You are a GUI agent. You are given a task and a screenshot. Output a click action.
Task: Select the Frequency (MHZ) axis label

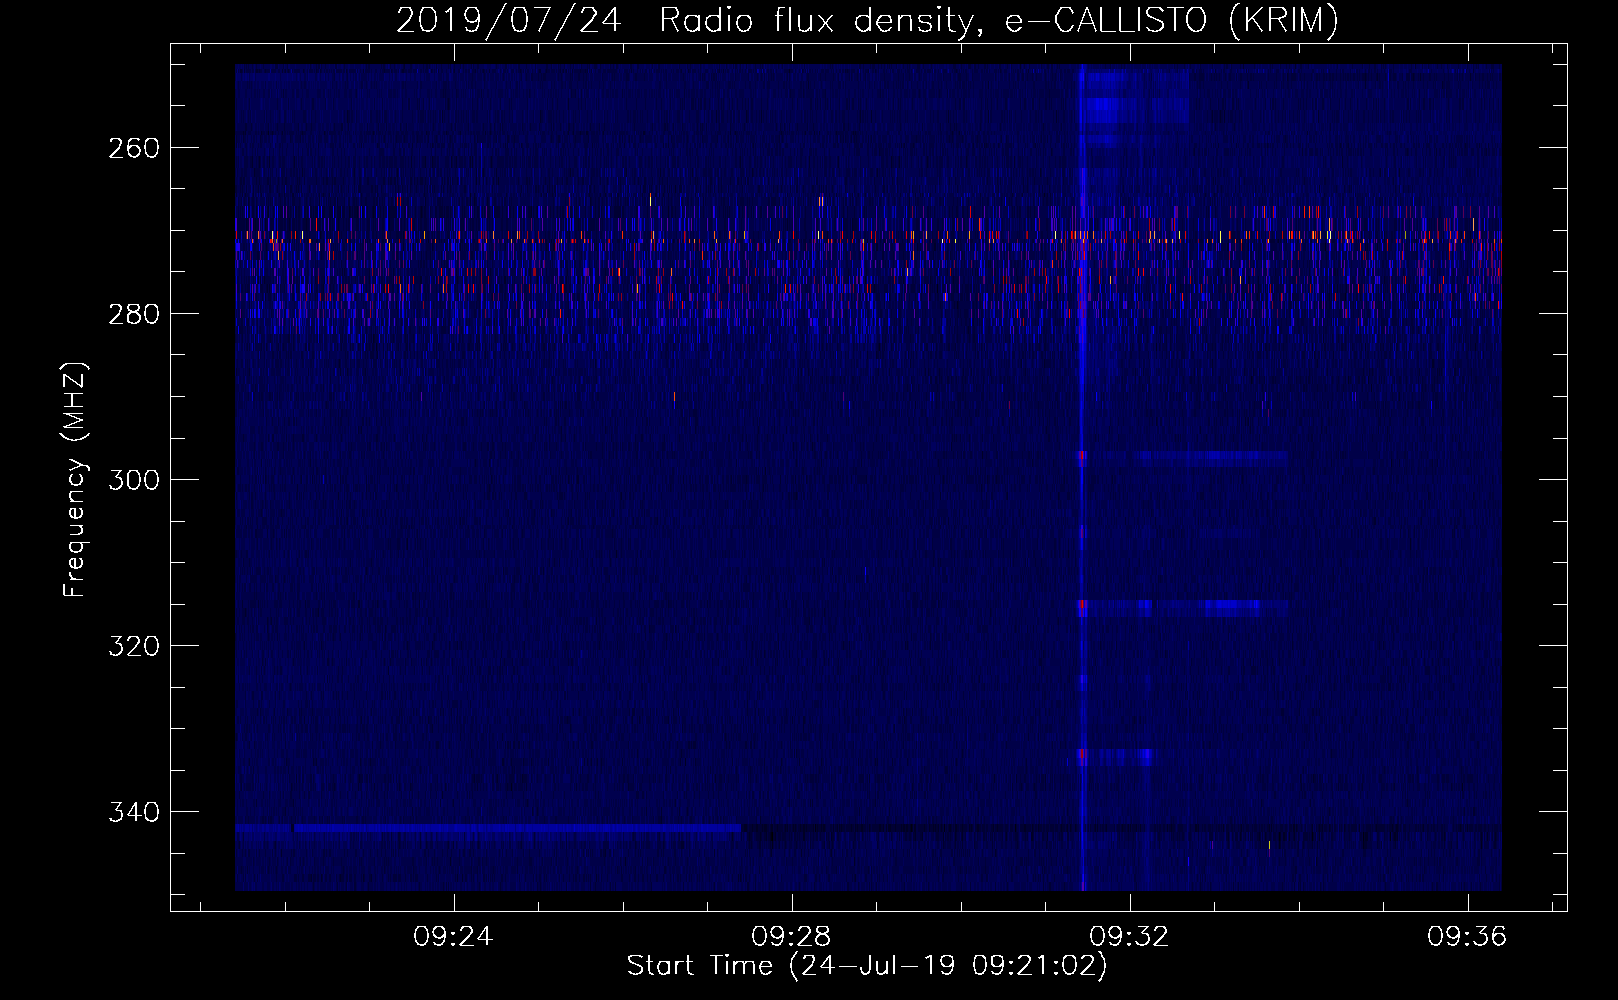tap(75, 479)
